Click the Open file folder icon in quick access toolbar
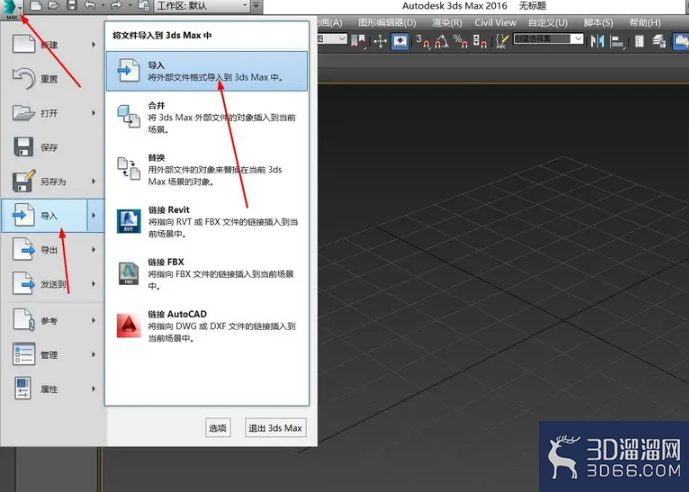This screenshot has height=492, width=689. (54, 6)
